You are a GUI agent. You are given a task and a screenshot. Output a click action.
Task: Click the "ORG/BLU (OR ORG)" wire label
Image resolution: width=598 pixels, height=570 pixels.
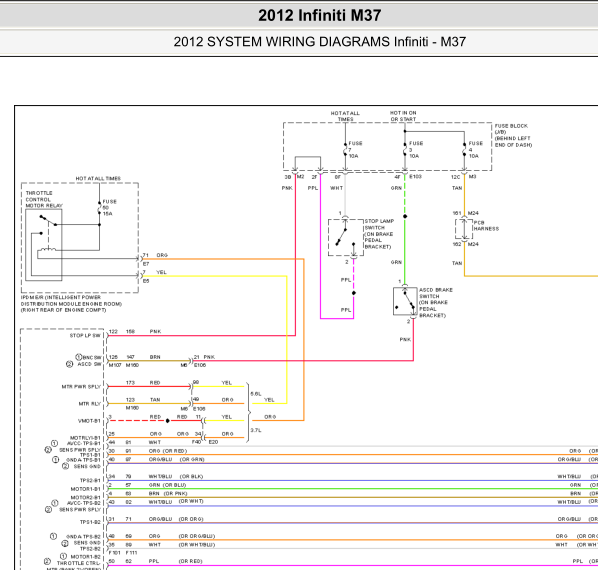point(176,519)
